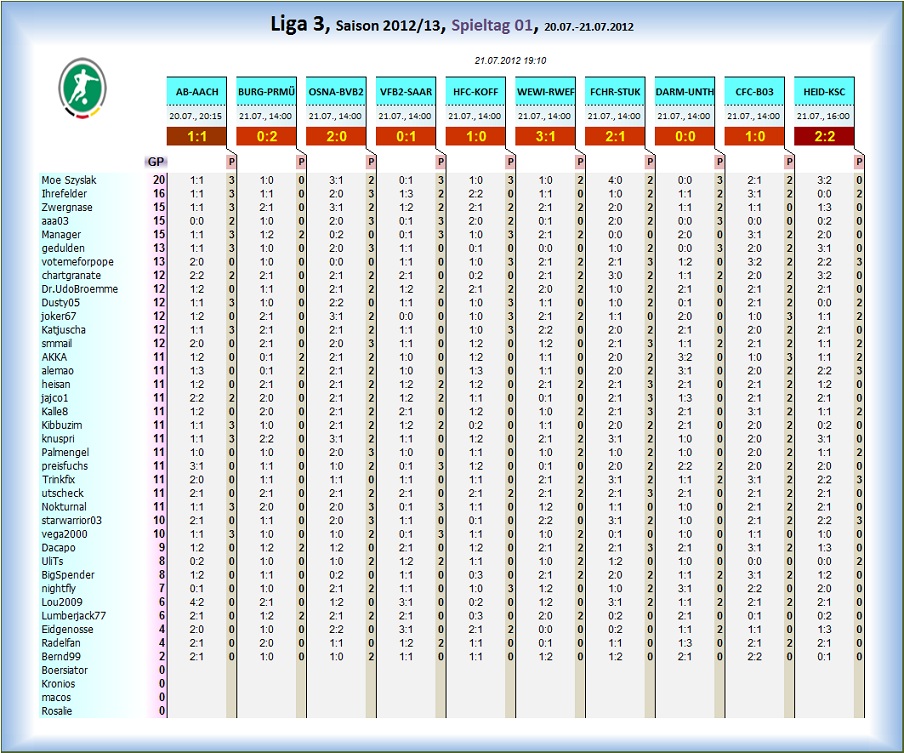904x753 pixels.
Task: Select player starwarrior03
Action: pos(71,520)
